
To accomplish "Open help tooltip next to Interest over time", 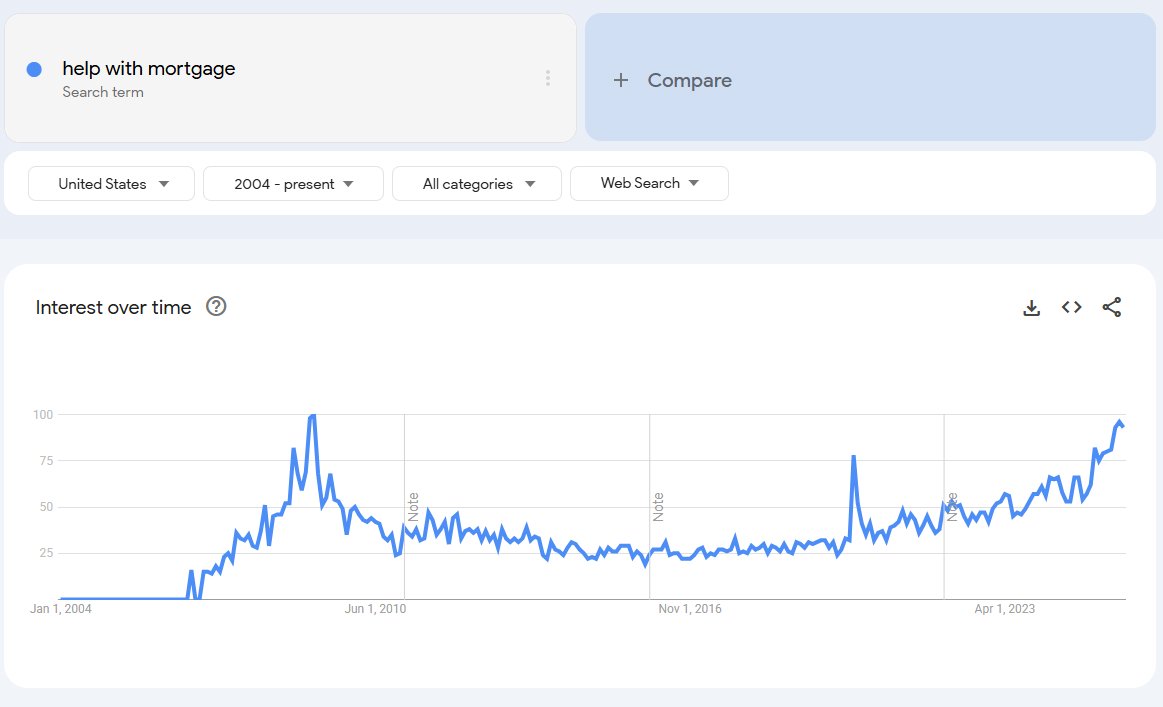I will point(216,306).
